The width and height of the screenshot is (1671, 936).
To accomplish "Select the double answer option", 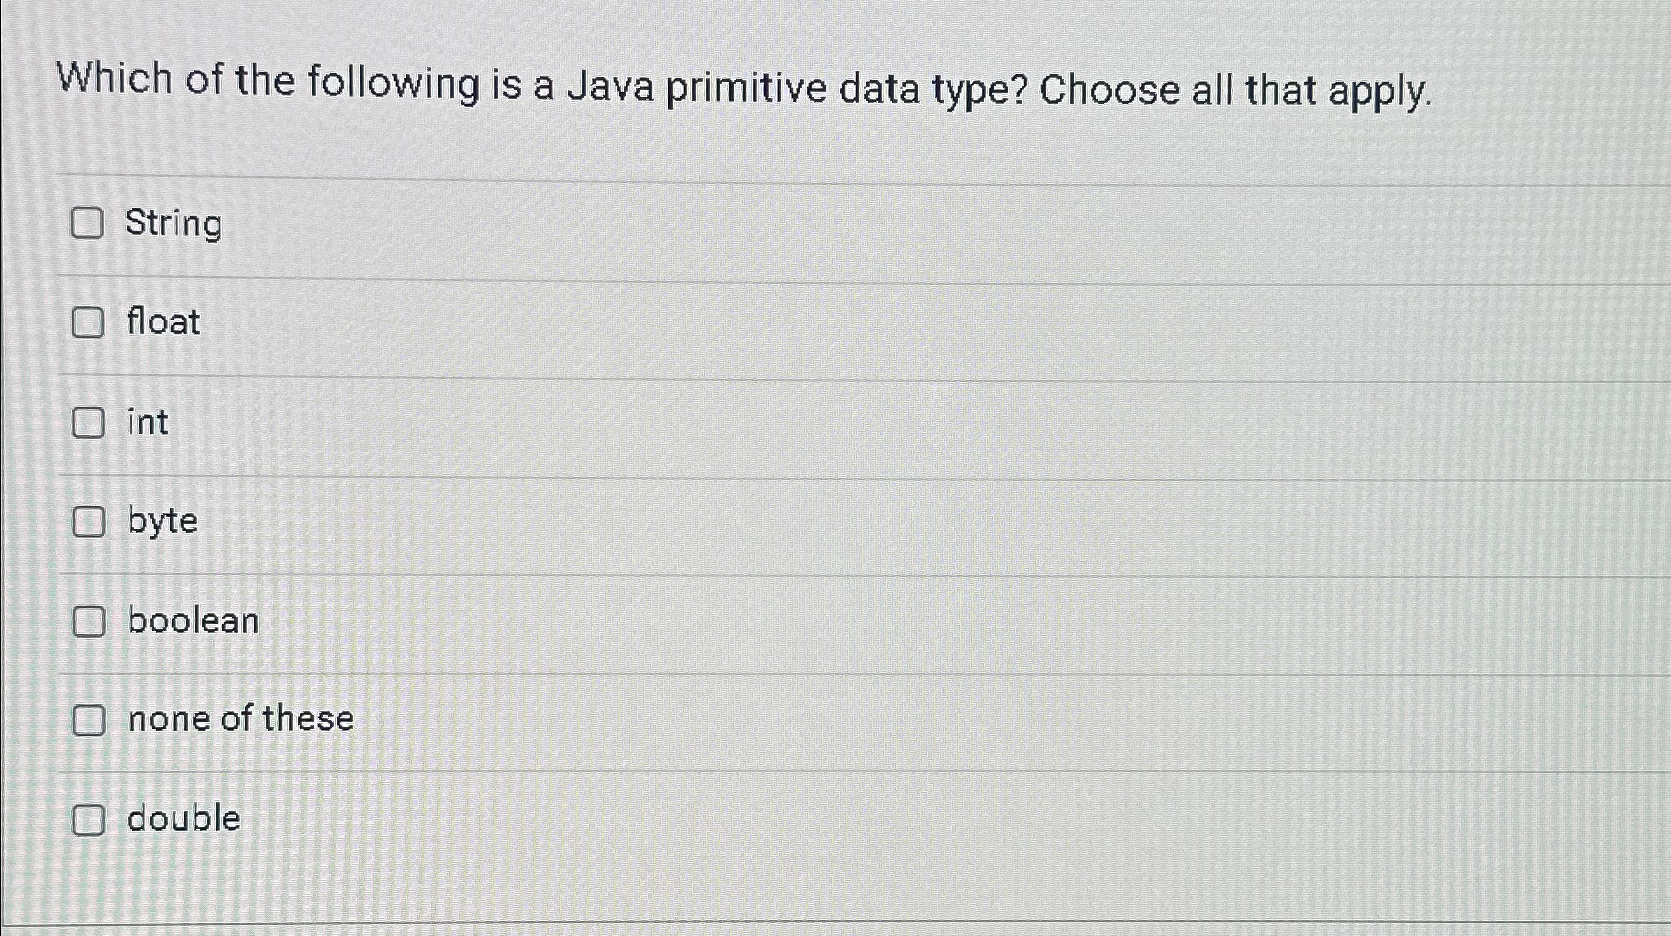I will (x=183, y=820).
